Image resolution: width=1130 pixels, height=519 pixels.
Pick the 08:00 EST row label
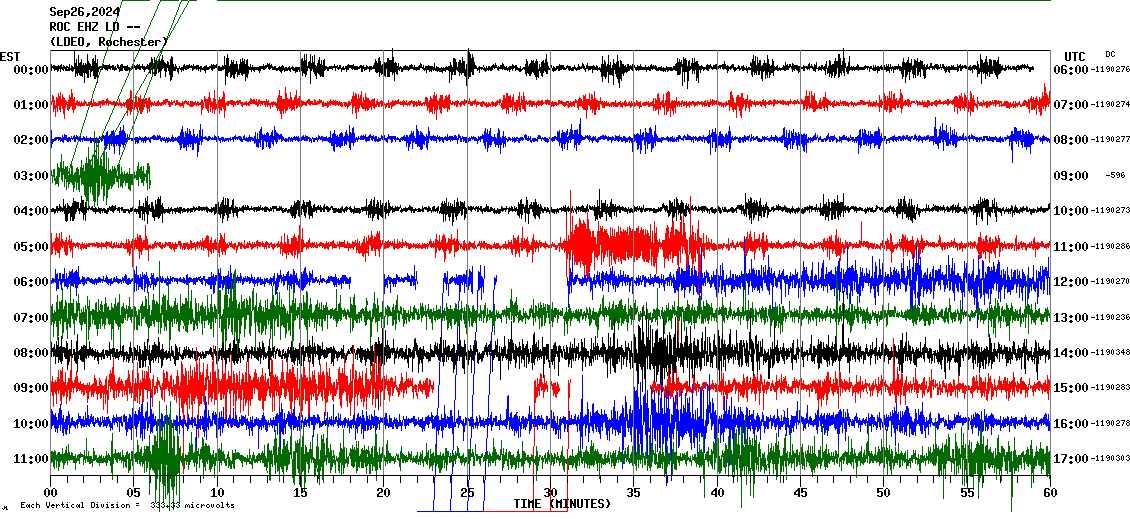(x=30, y=353)
